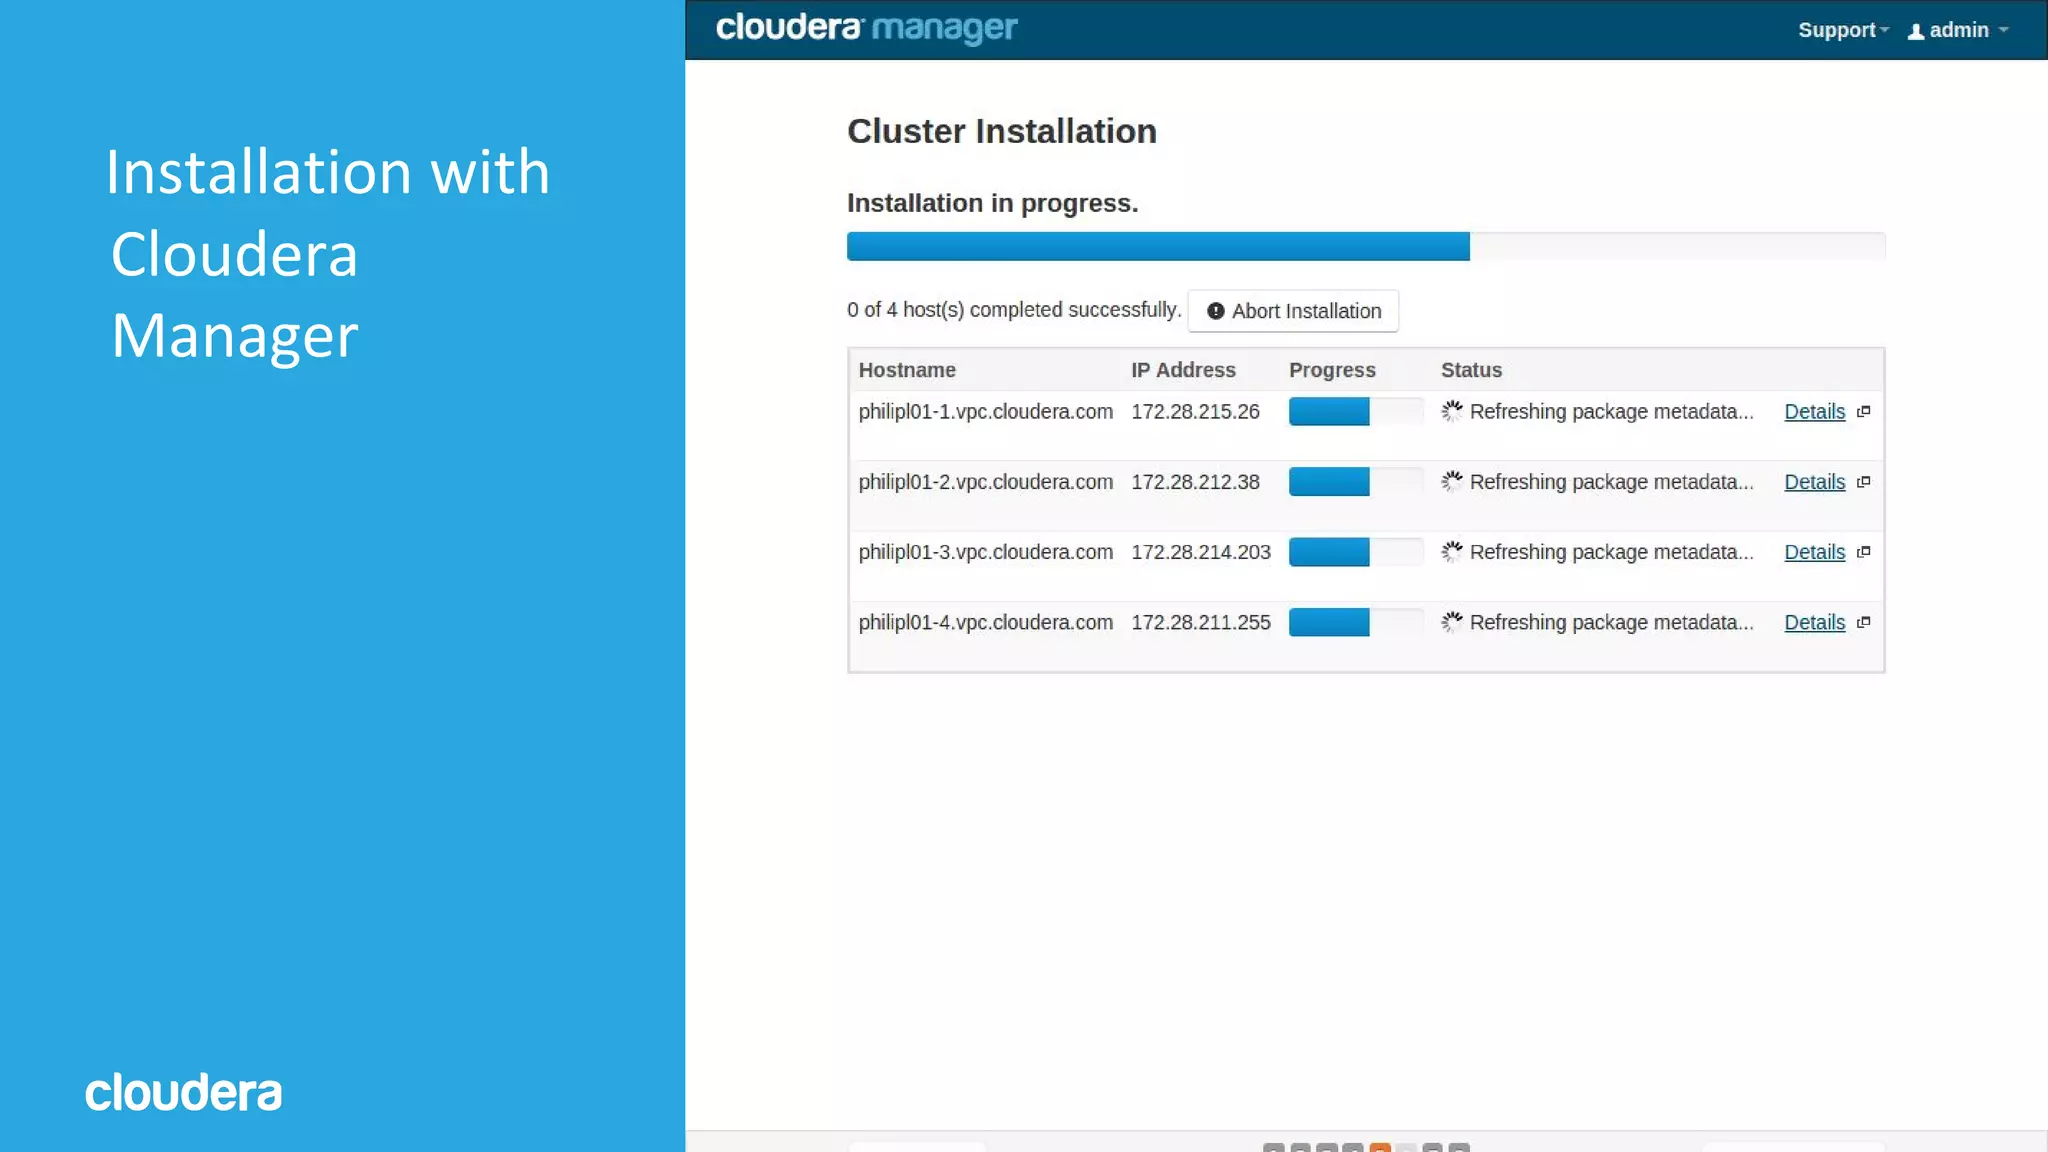
Task: Open Details for philipl01-1.vpc.cloudera.com
Action: (x=1814, y=412)
